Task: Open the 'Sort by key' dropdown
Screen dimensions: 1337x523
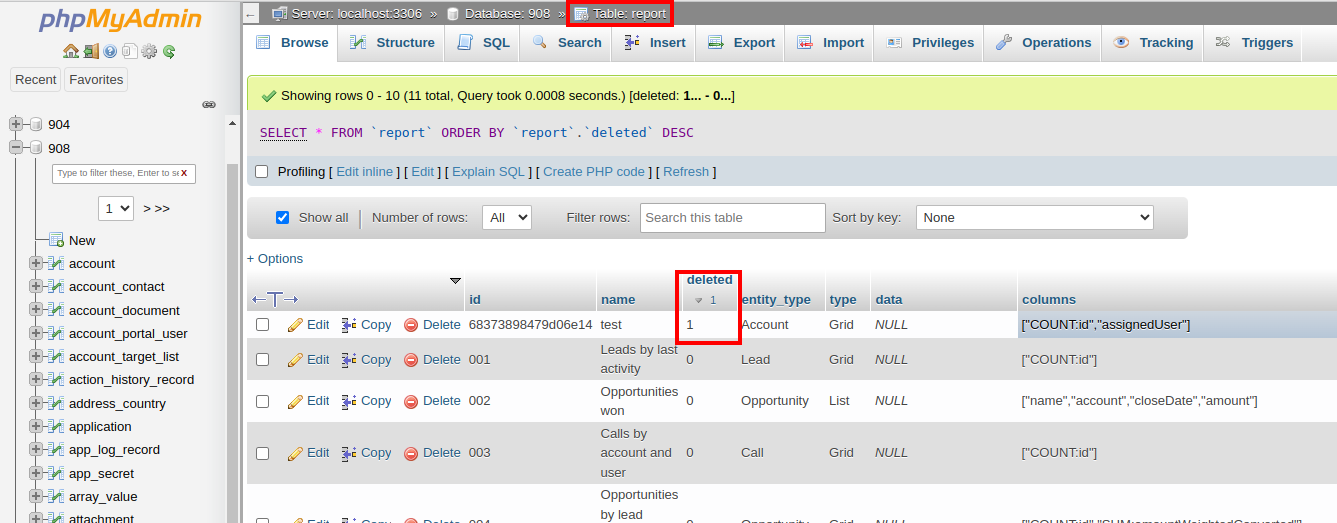Action: tap(1034, 218)
